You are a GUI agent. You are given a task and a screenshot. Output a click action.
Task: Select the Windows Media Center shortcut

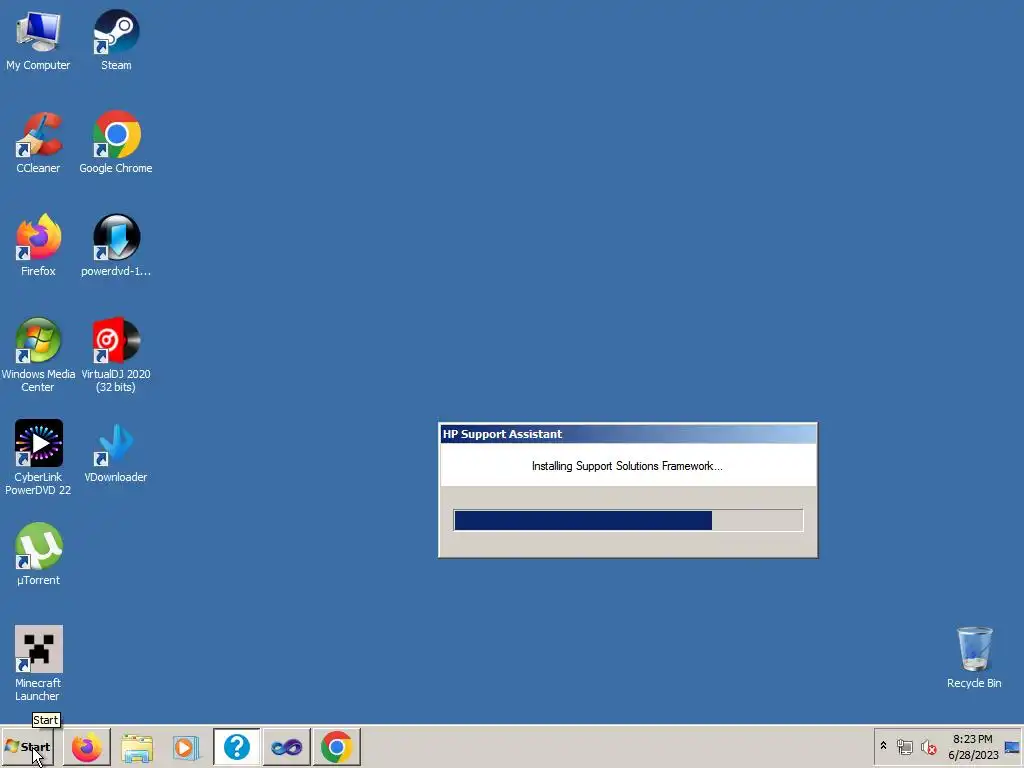38,355
